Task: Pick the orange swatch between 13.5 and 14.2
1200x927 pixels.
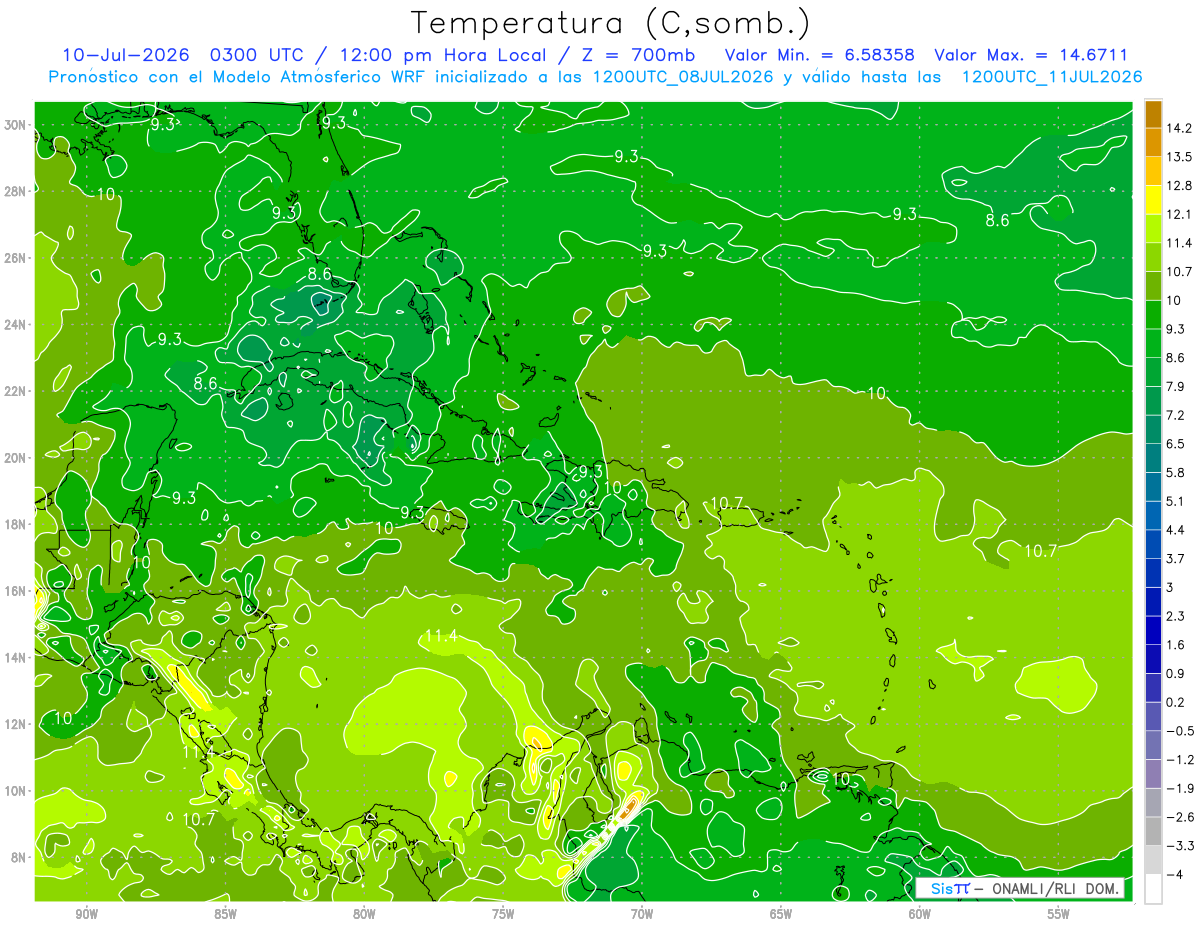Action: pyautogui.click(x=1152, y=142)
